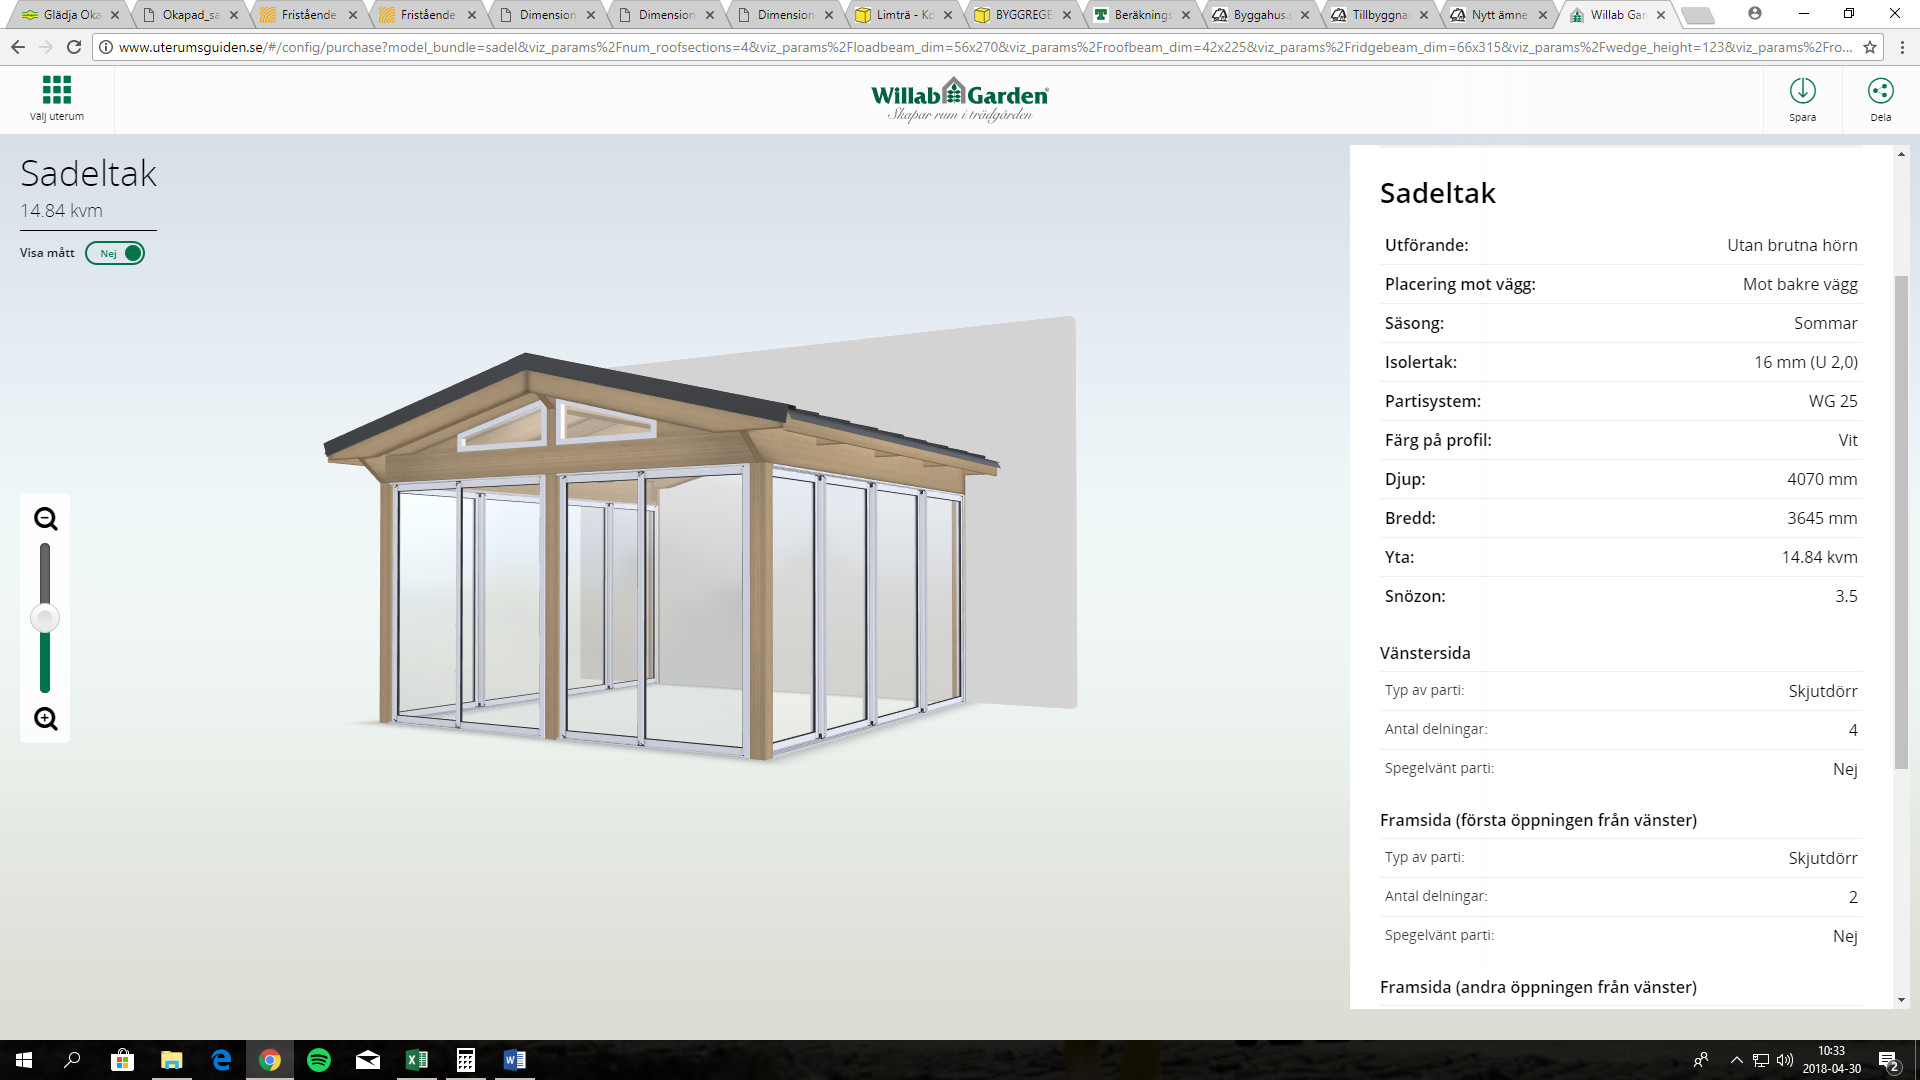Click taskbar search magnifier

pyautogui.click(x=72, y=1060)
